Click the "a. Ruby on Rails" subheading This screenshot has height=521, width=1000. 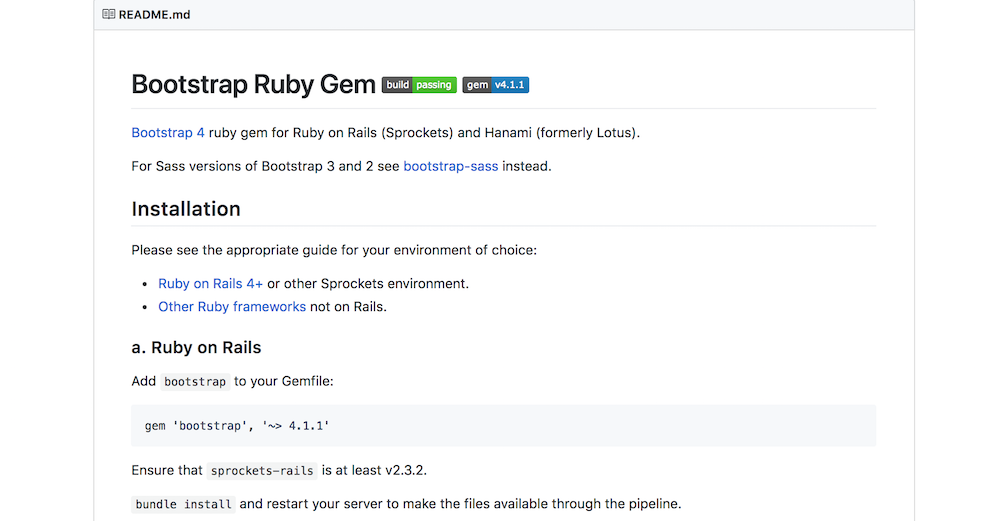point(196,348)
